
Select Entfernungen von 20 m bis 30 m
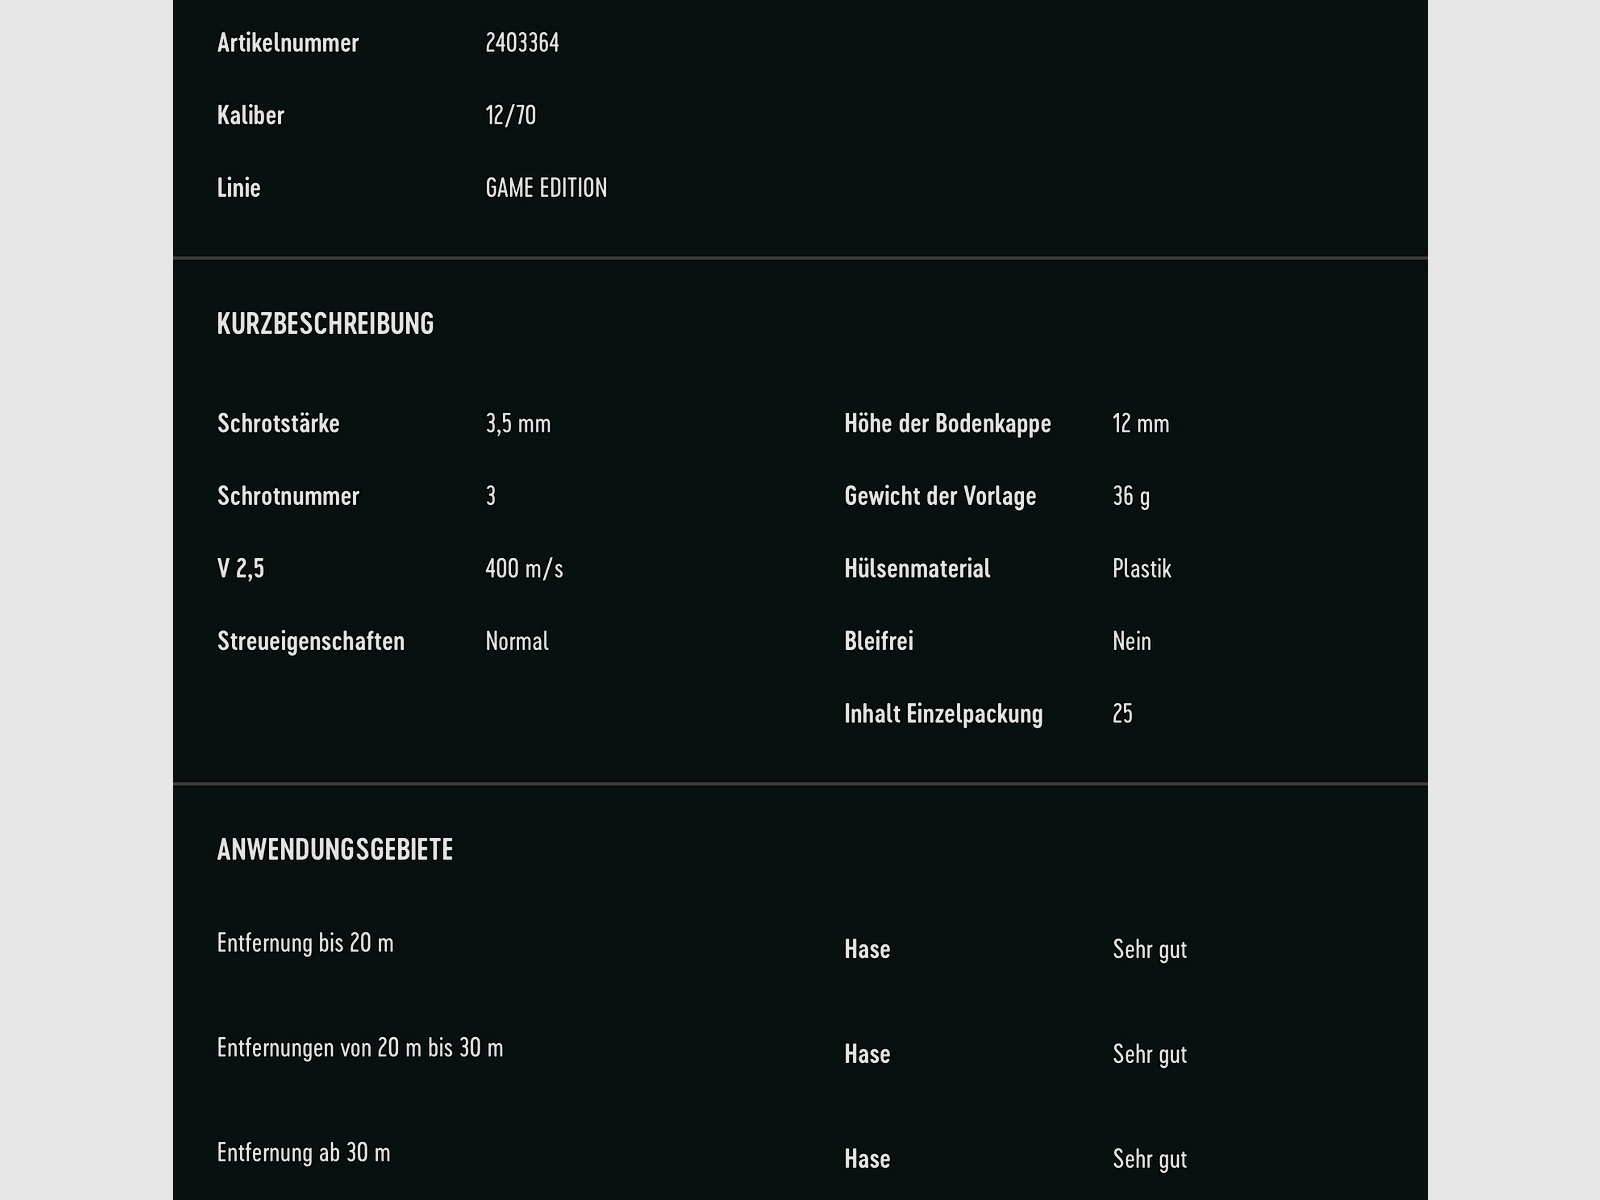click(360, 1048)
